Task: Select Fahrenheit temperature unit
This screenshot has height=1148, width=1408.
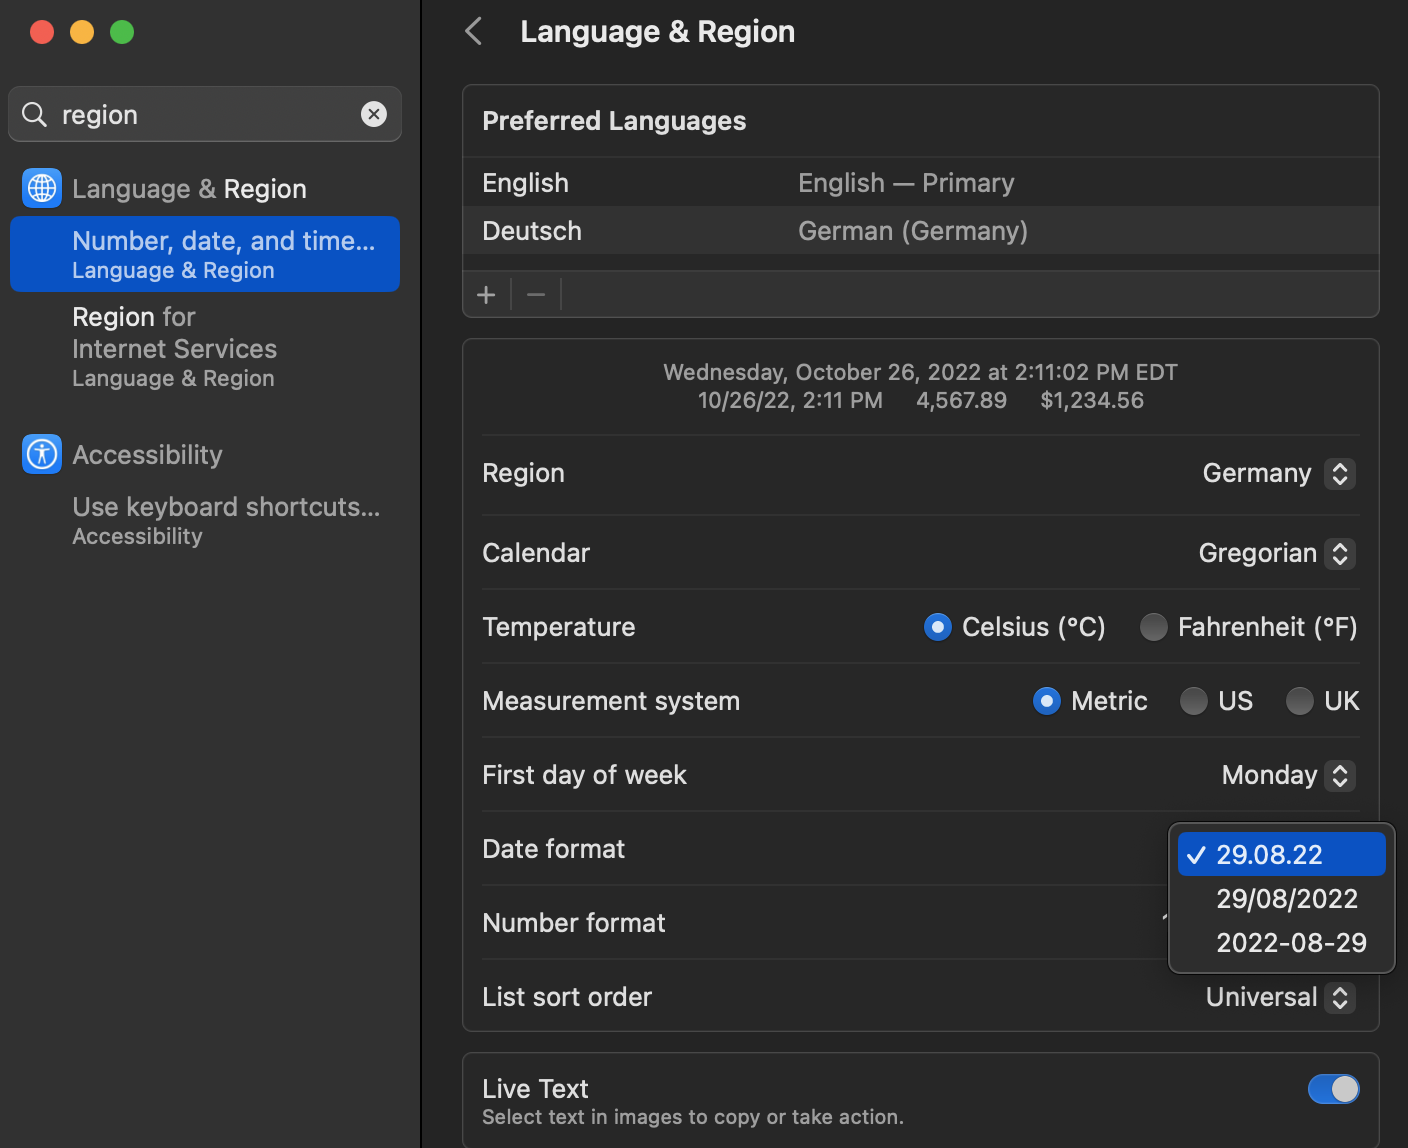Action: tap(1154, 627)
